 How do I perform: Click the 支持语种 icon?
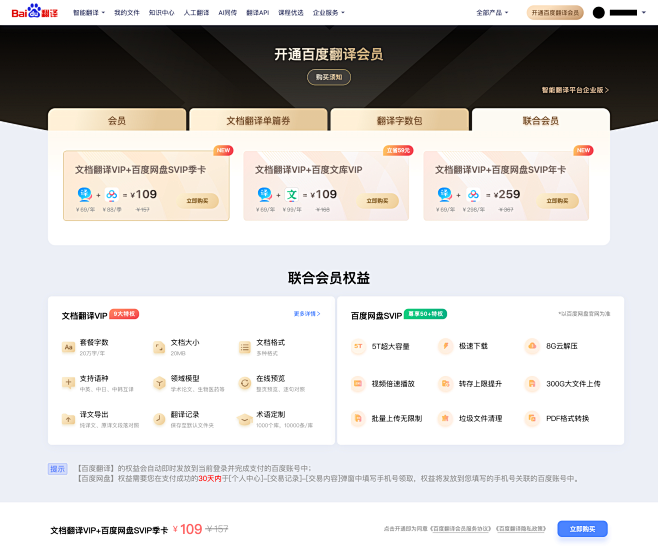(68, 383)
